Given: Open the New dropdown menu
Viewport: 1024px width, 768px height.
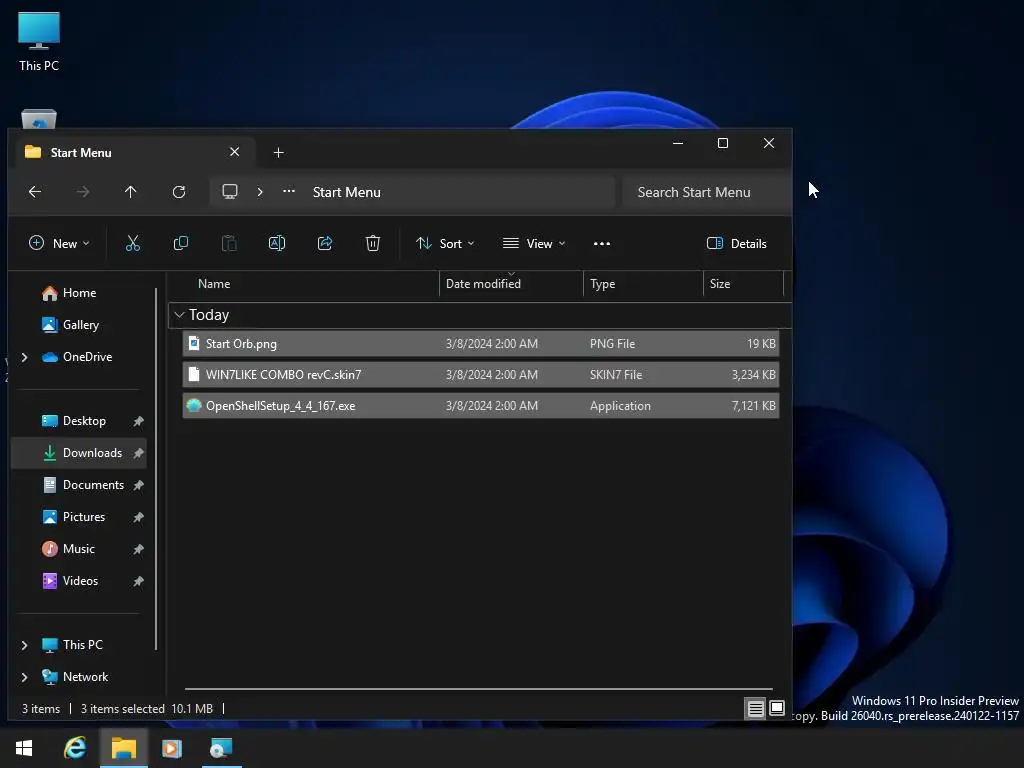Looking at the screenshot, I should click(x=59, y=244).
